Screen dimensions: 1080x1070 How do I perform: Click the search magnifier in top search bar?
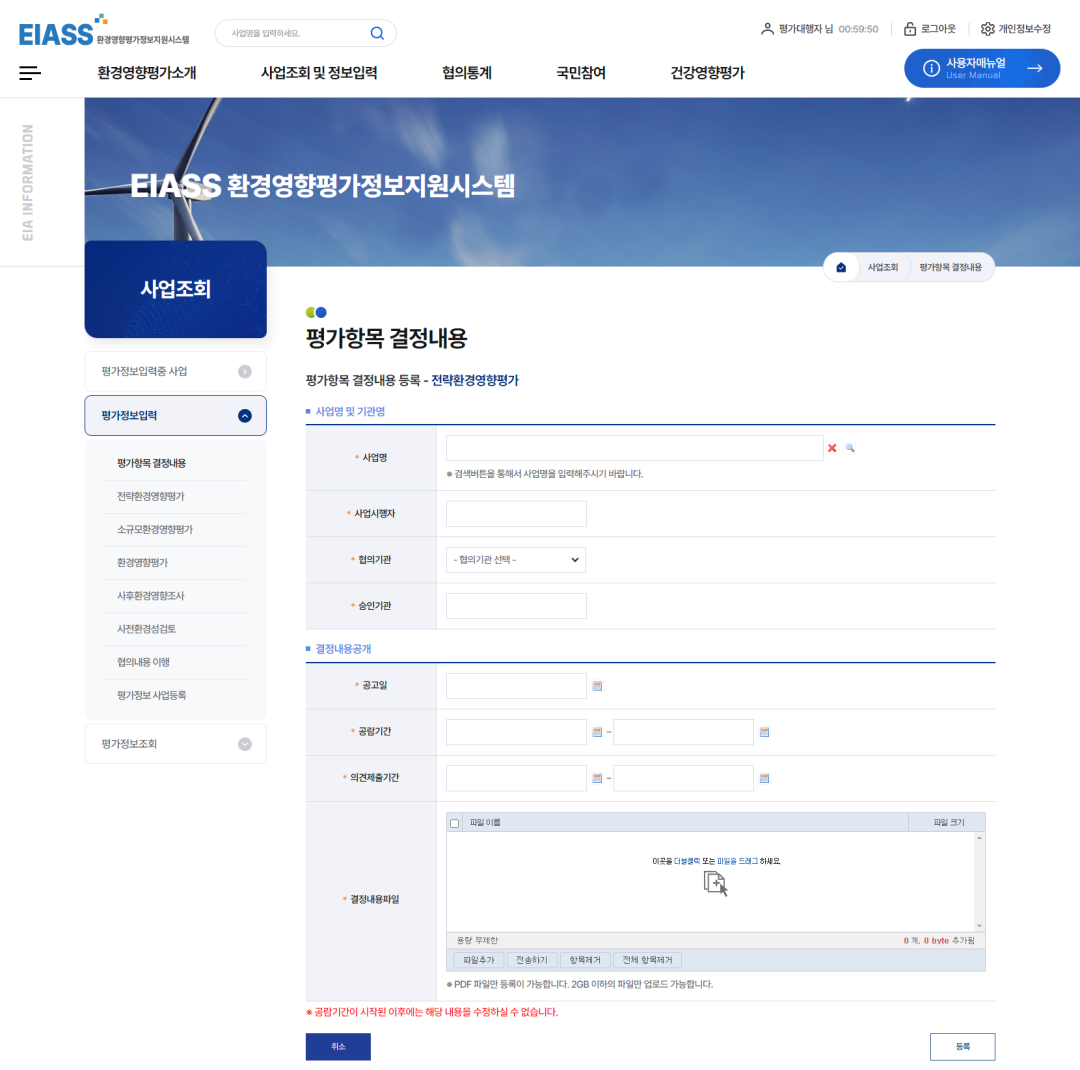click(377, 33)
